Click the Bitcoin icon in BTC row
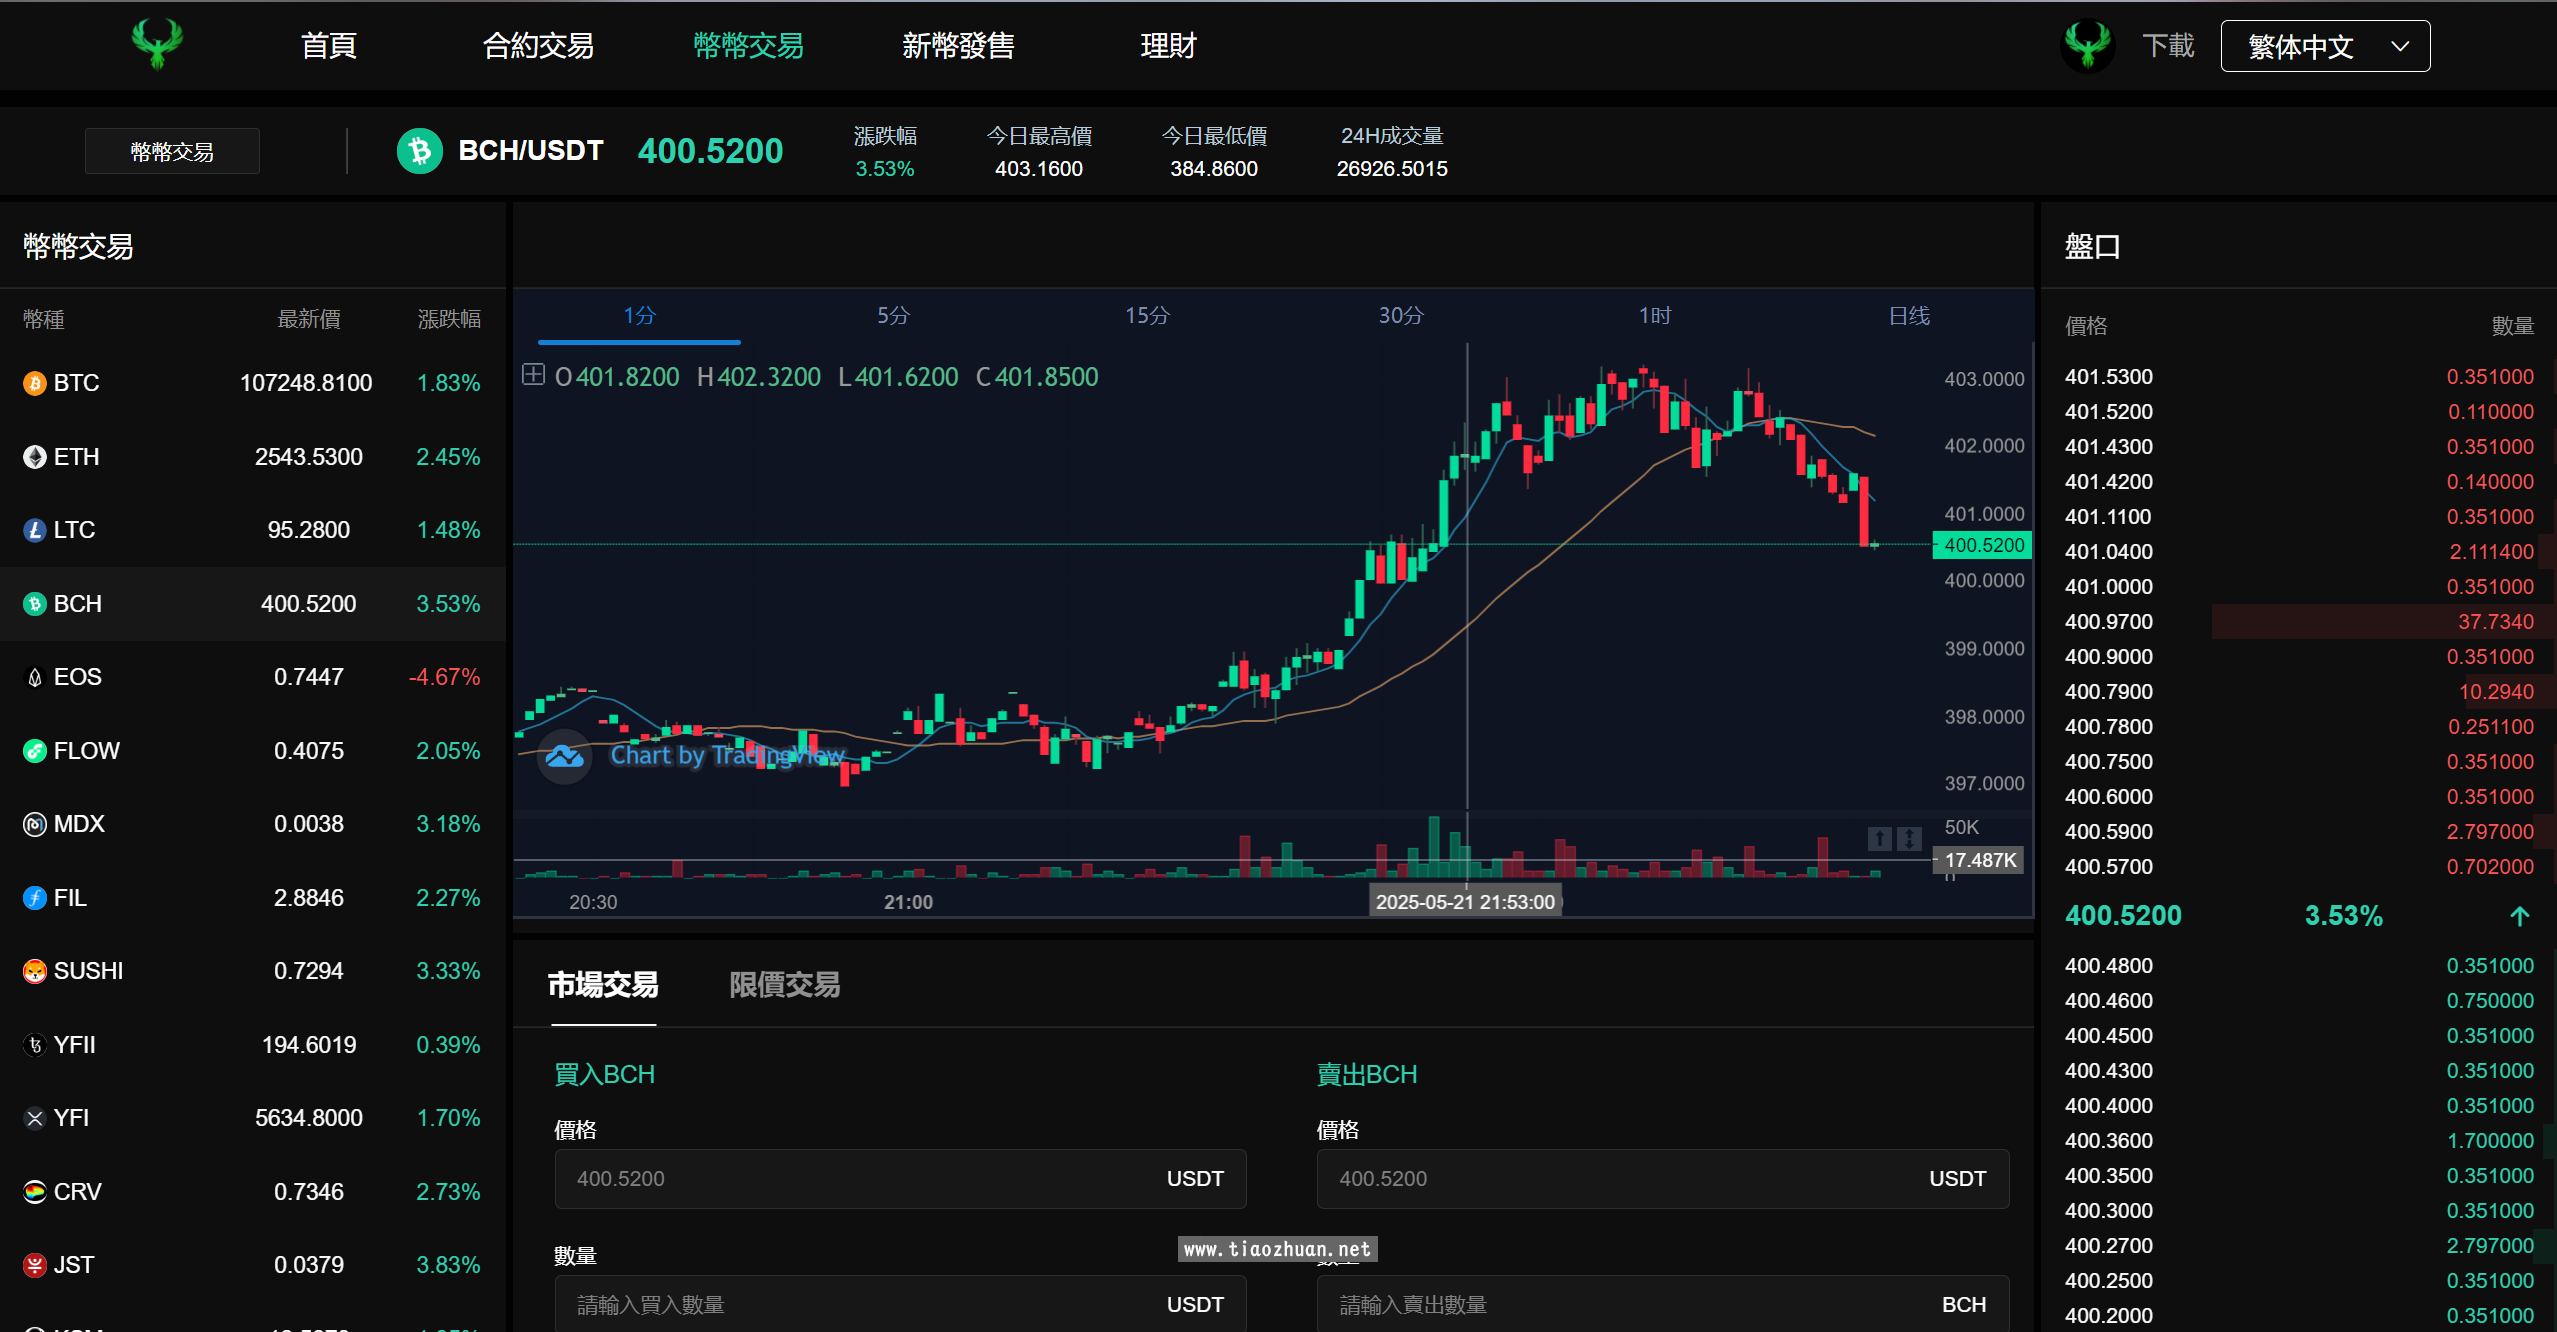This screenshot has width=2557, height=1332. pyautogui.click(x=35, y=383)
